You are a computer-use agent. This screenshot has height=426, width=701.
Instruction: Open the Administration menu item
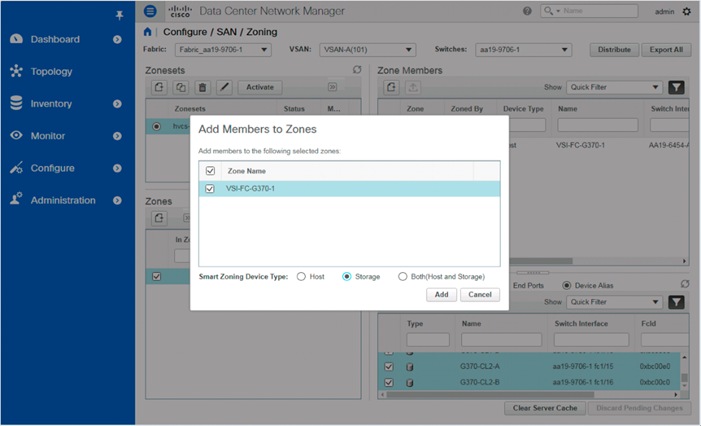(63, 200)
